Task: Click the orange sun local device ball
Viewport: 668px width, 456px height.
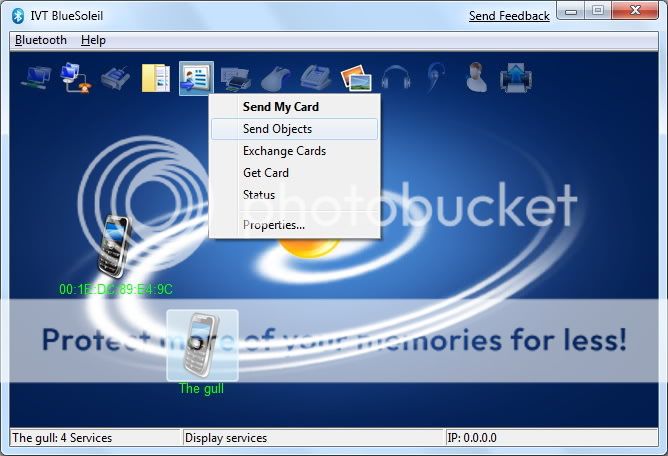Action: click(x=308, y=248)
